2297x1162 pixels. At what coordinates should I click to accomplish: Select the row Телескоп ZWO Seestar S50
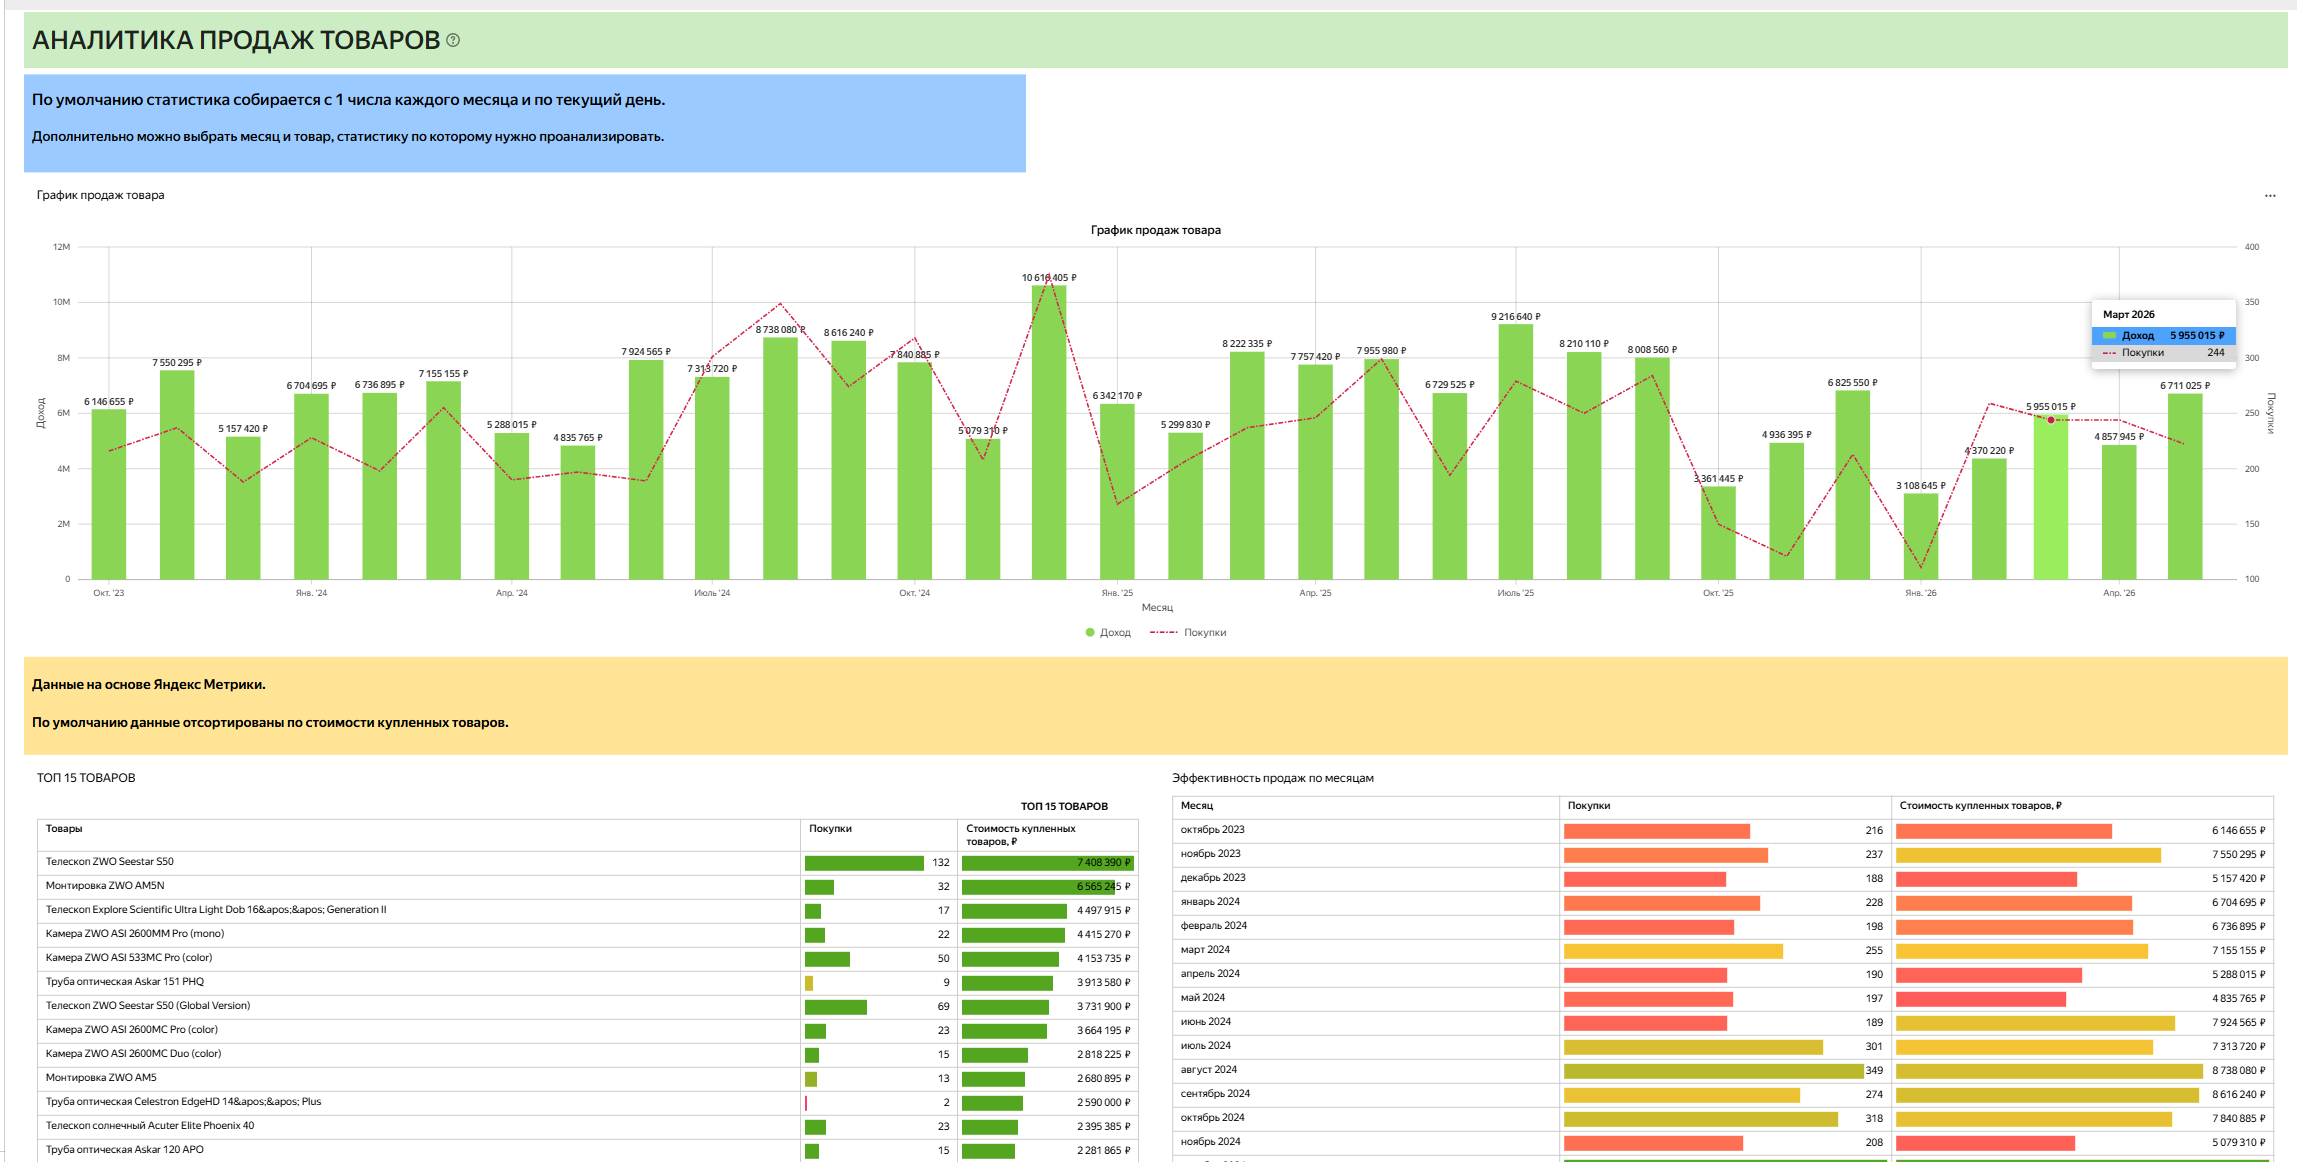[x=587, y=862]
